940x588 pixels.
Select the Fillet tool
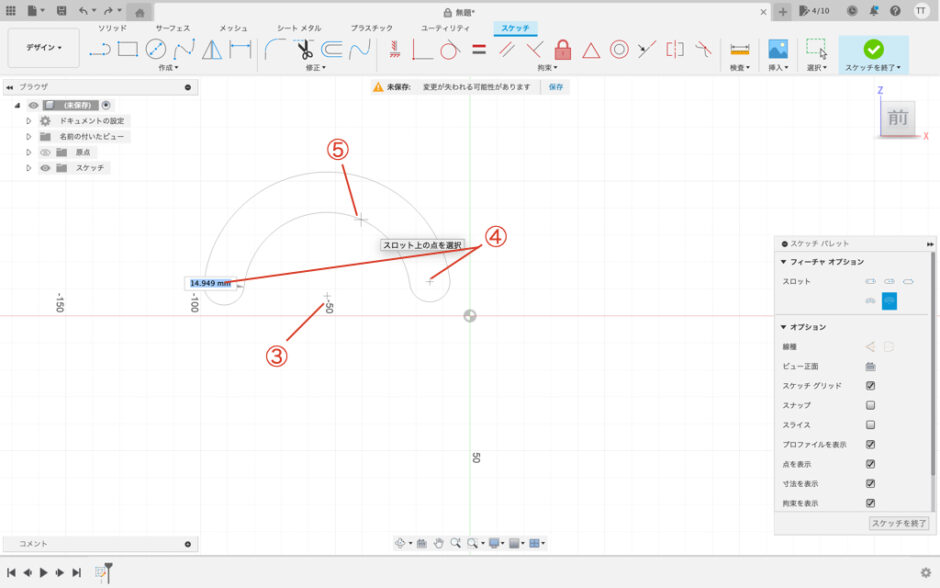pyautogui.click(x=276, y=49)
